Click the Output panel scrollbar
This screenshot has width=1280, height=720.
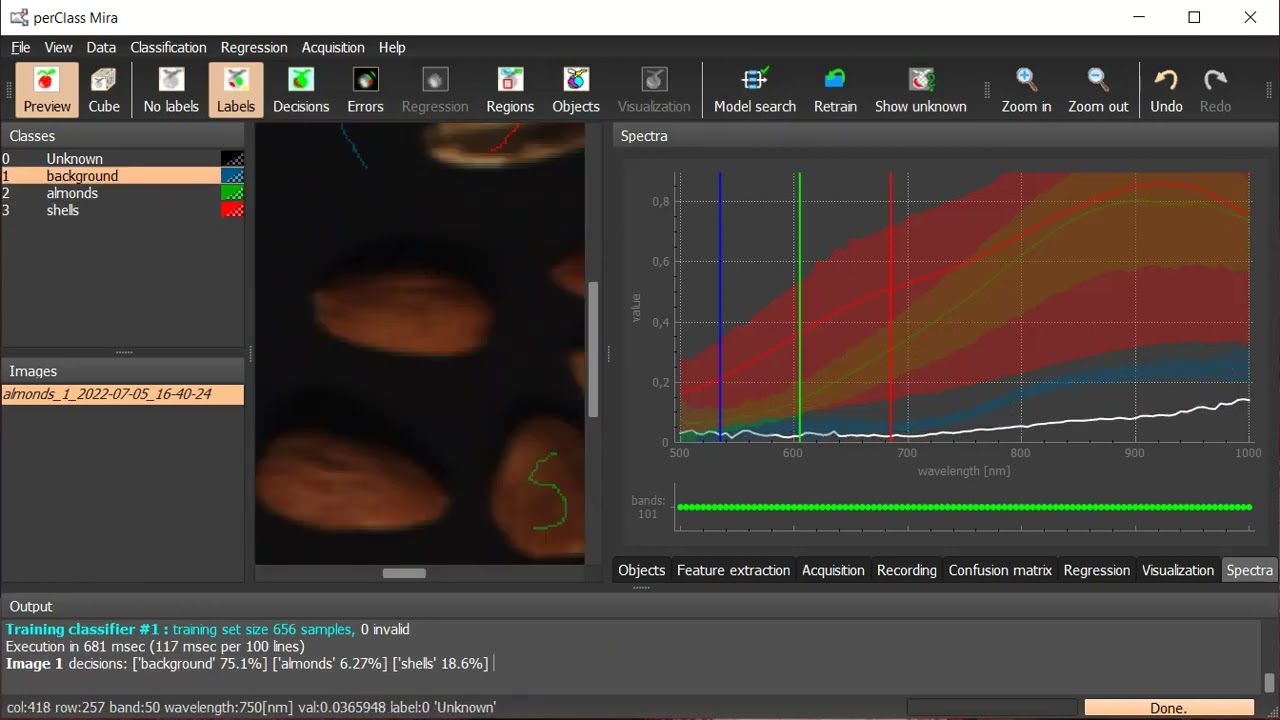click(x=1269, y=683)
